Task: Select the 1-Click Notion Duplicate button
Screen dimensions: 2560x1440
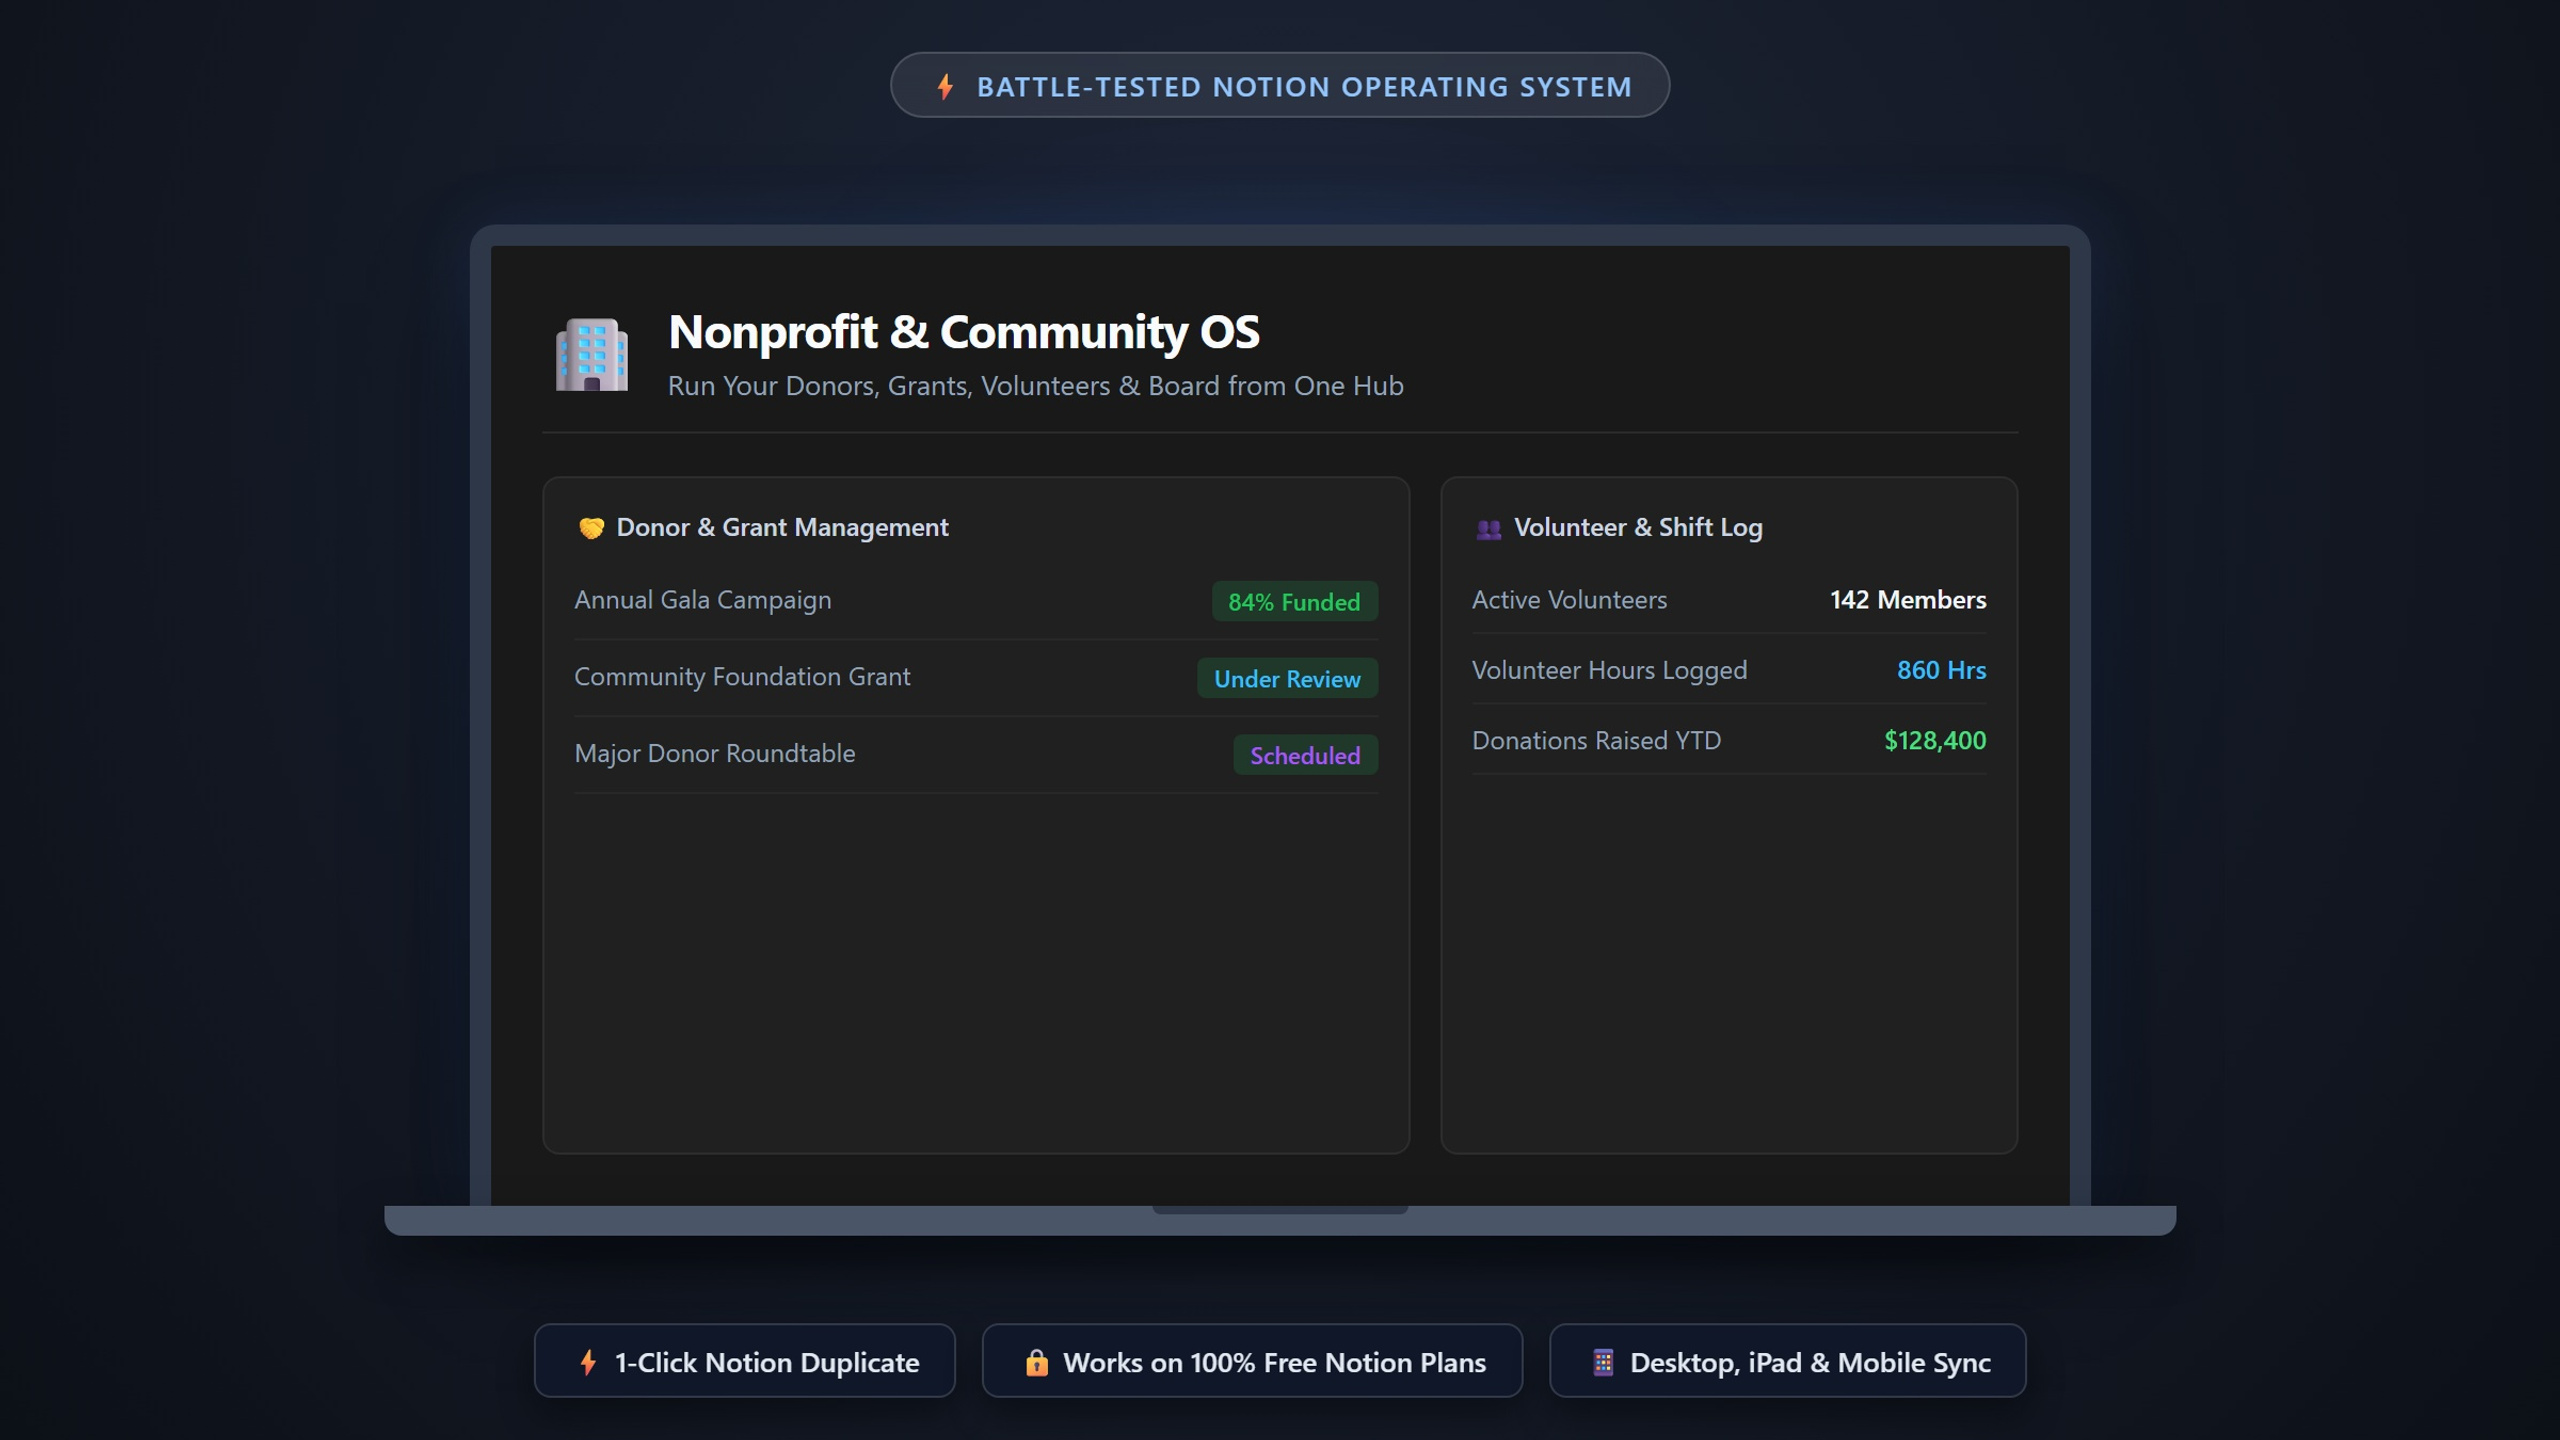Action: point(745,1361)
